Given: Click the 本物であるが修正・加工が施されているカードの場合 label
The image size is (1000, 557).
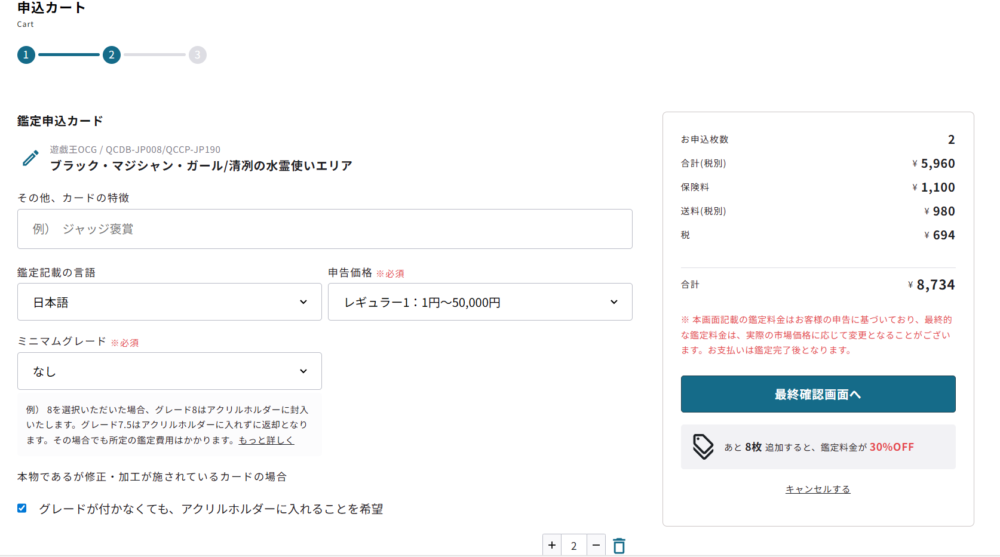Looking at the screenshot, I should [152, 477].
